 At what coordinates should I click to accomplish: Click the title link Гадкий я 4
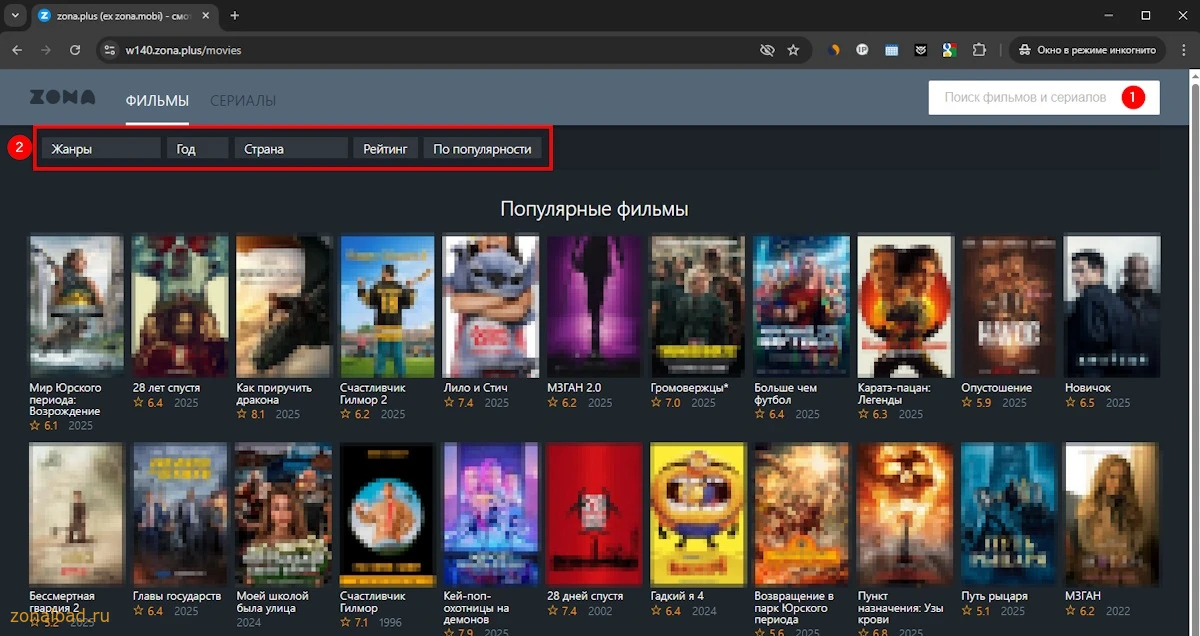[x=678, y=596]
